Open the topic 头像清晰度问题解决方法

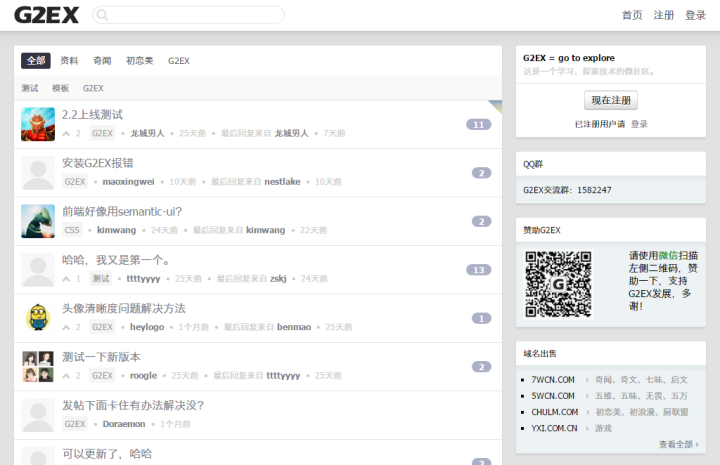pos(124,308)
